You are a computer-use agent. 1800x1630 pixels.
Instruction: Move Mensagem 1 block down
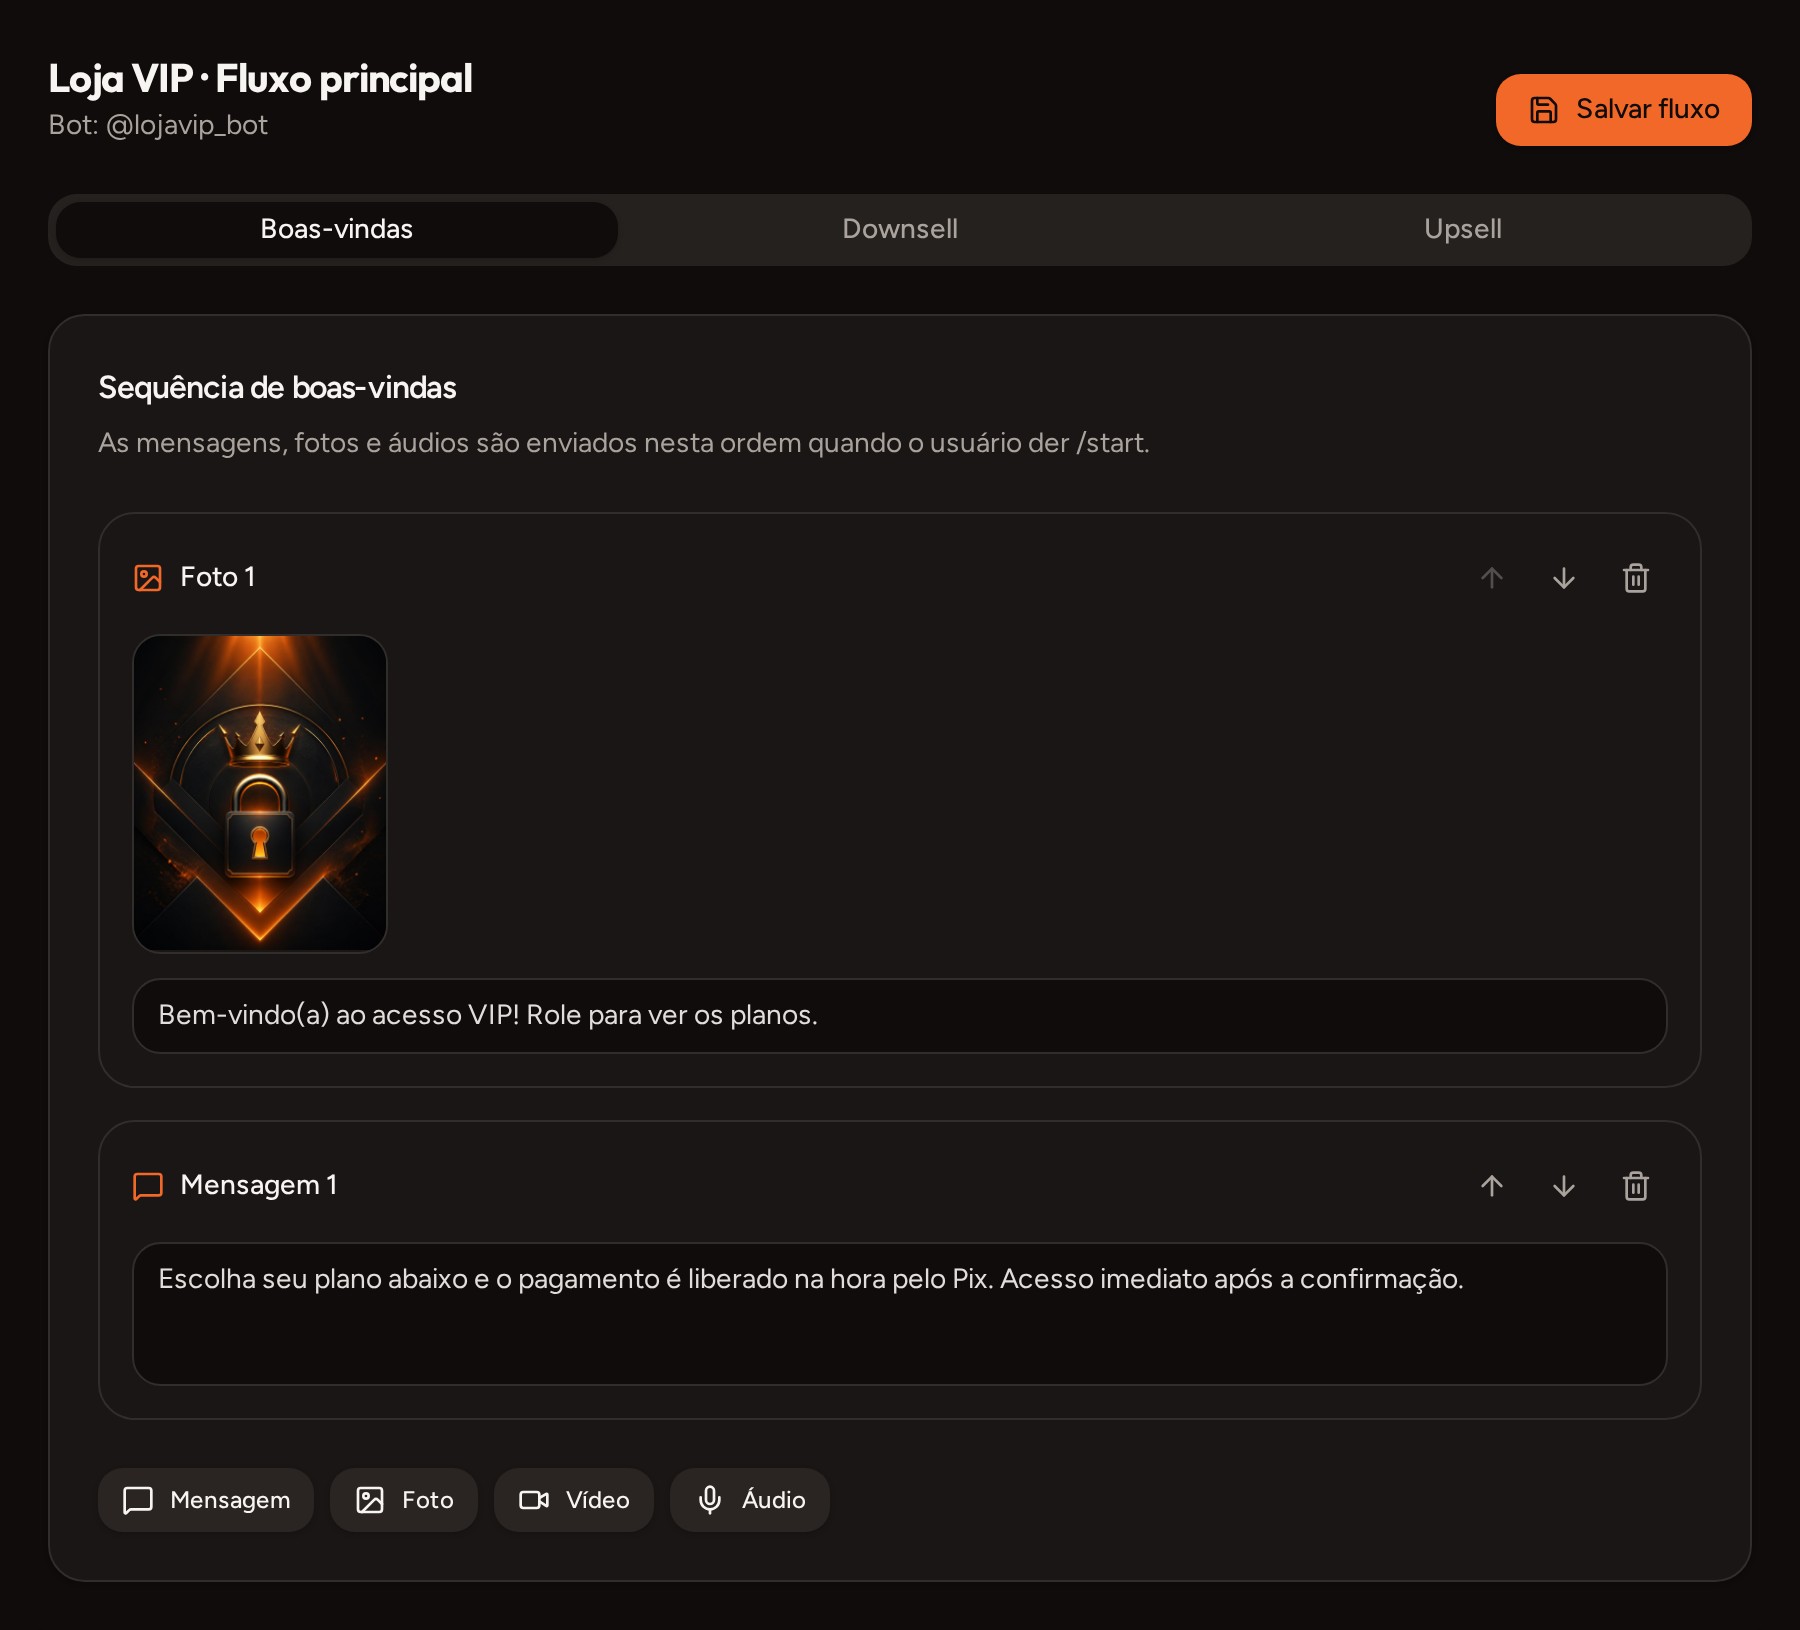(1564, 1186)
